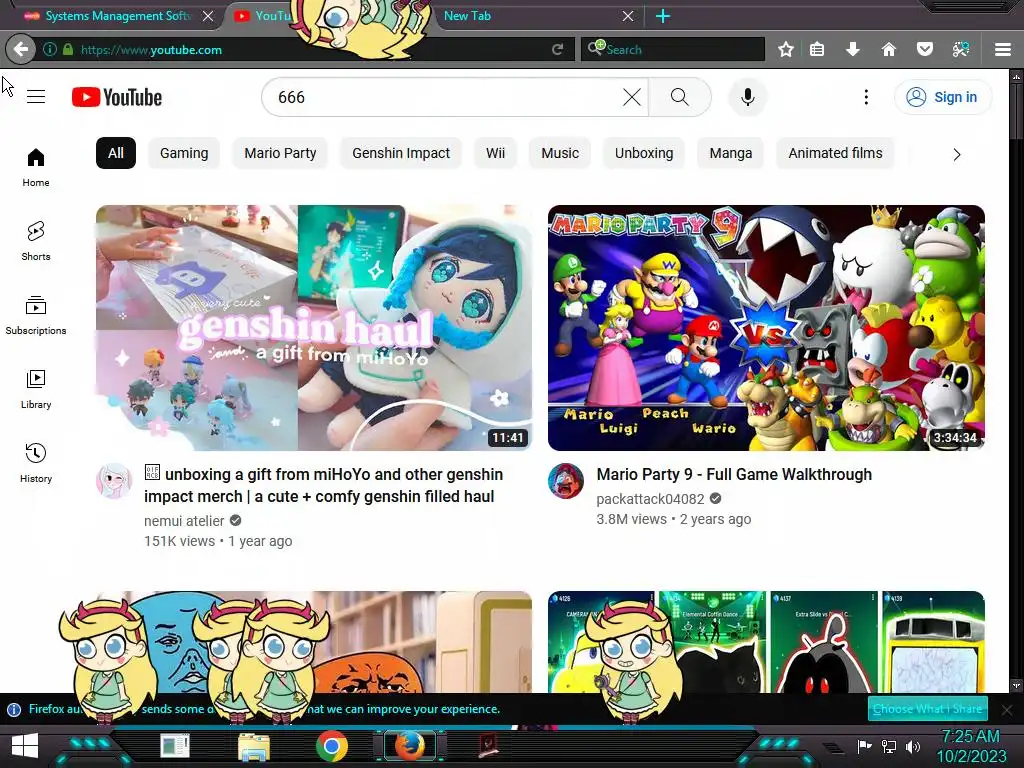
Task: Open the YouTube guide hamburger menu
Action: coord(36,97)
